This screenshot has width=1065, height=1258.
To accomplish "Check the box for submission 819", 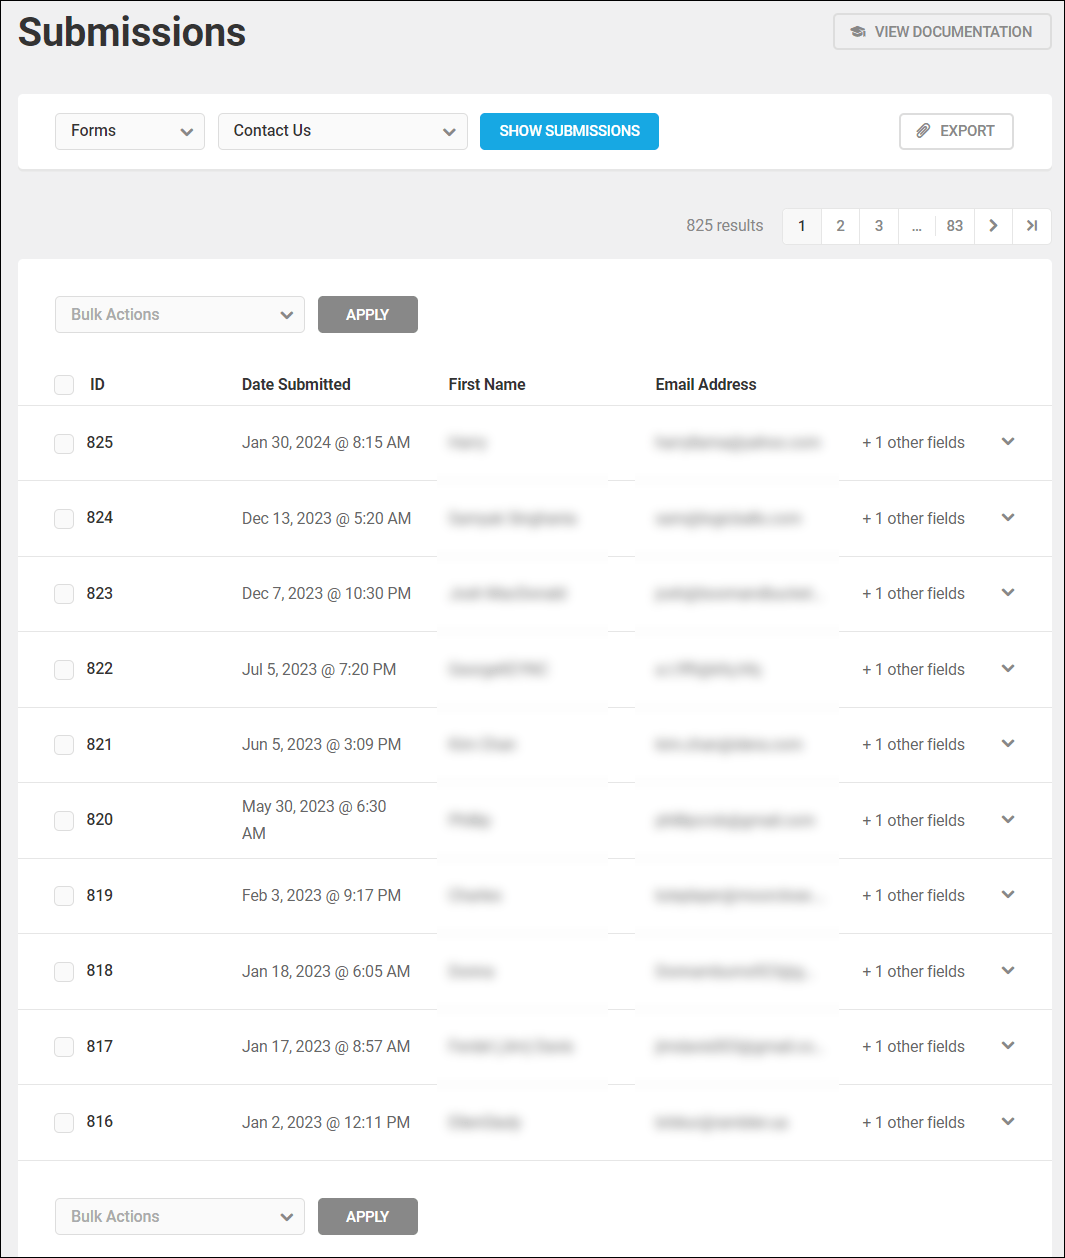I will (64, 896).
